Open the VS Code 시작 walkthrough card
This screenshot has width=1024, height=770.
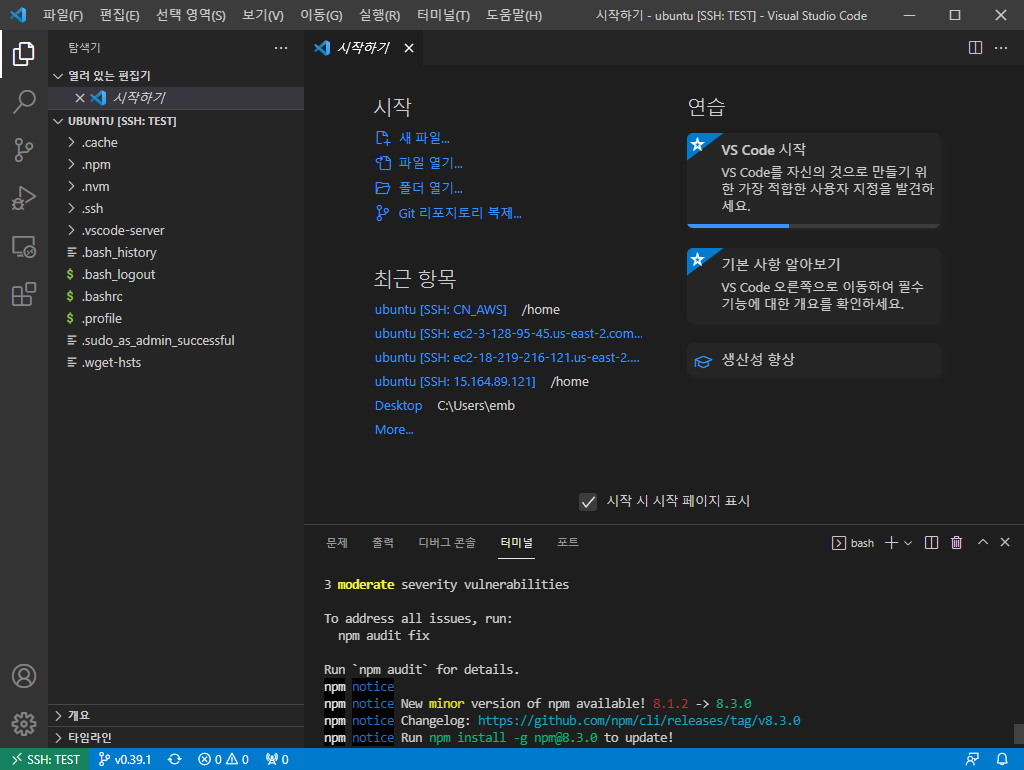pyautogui.click(x=813, y=180)
